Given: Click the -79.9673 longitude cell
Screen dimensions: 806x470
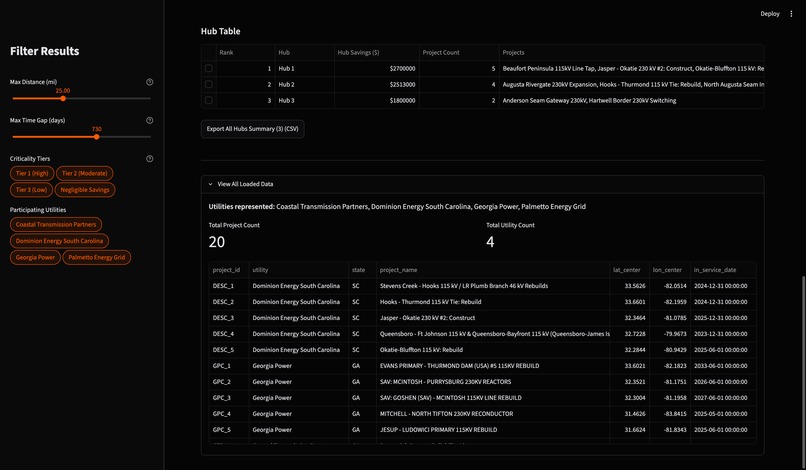Looking at the screenshot, I should pos(670,334).
